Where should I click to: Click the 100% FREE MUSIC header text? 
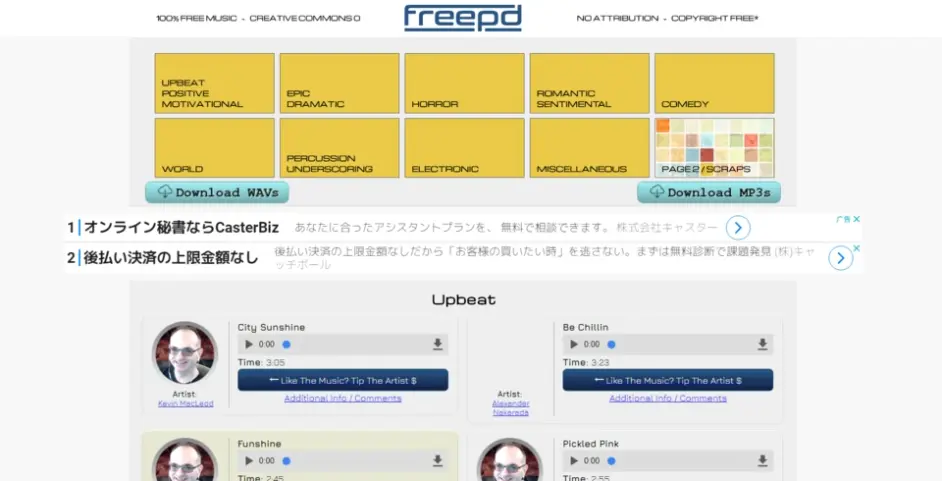click(x=197, y=18)
